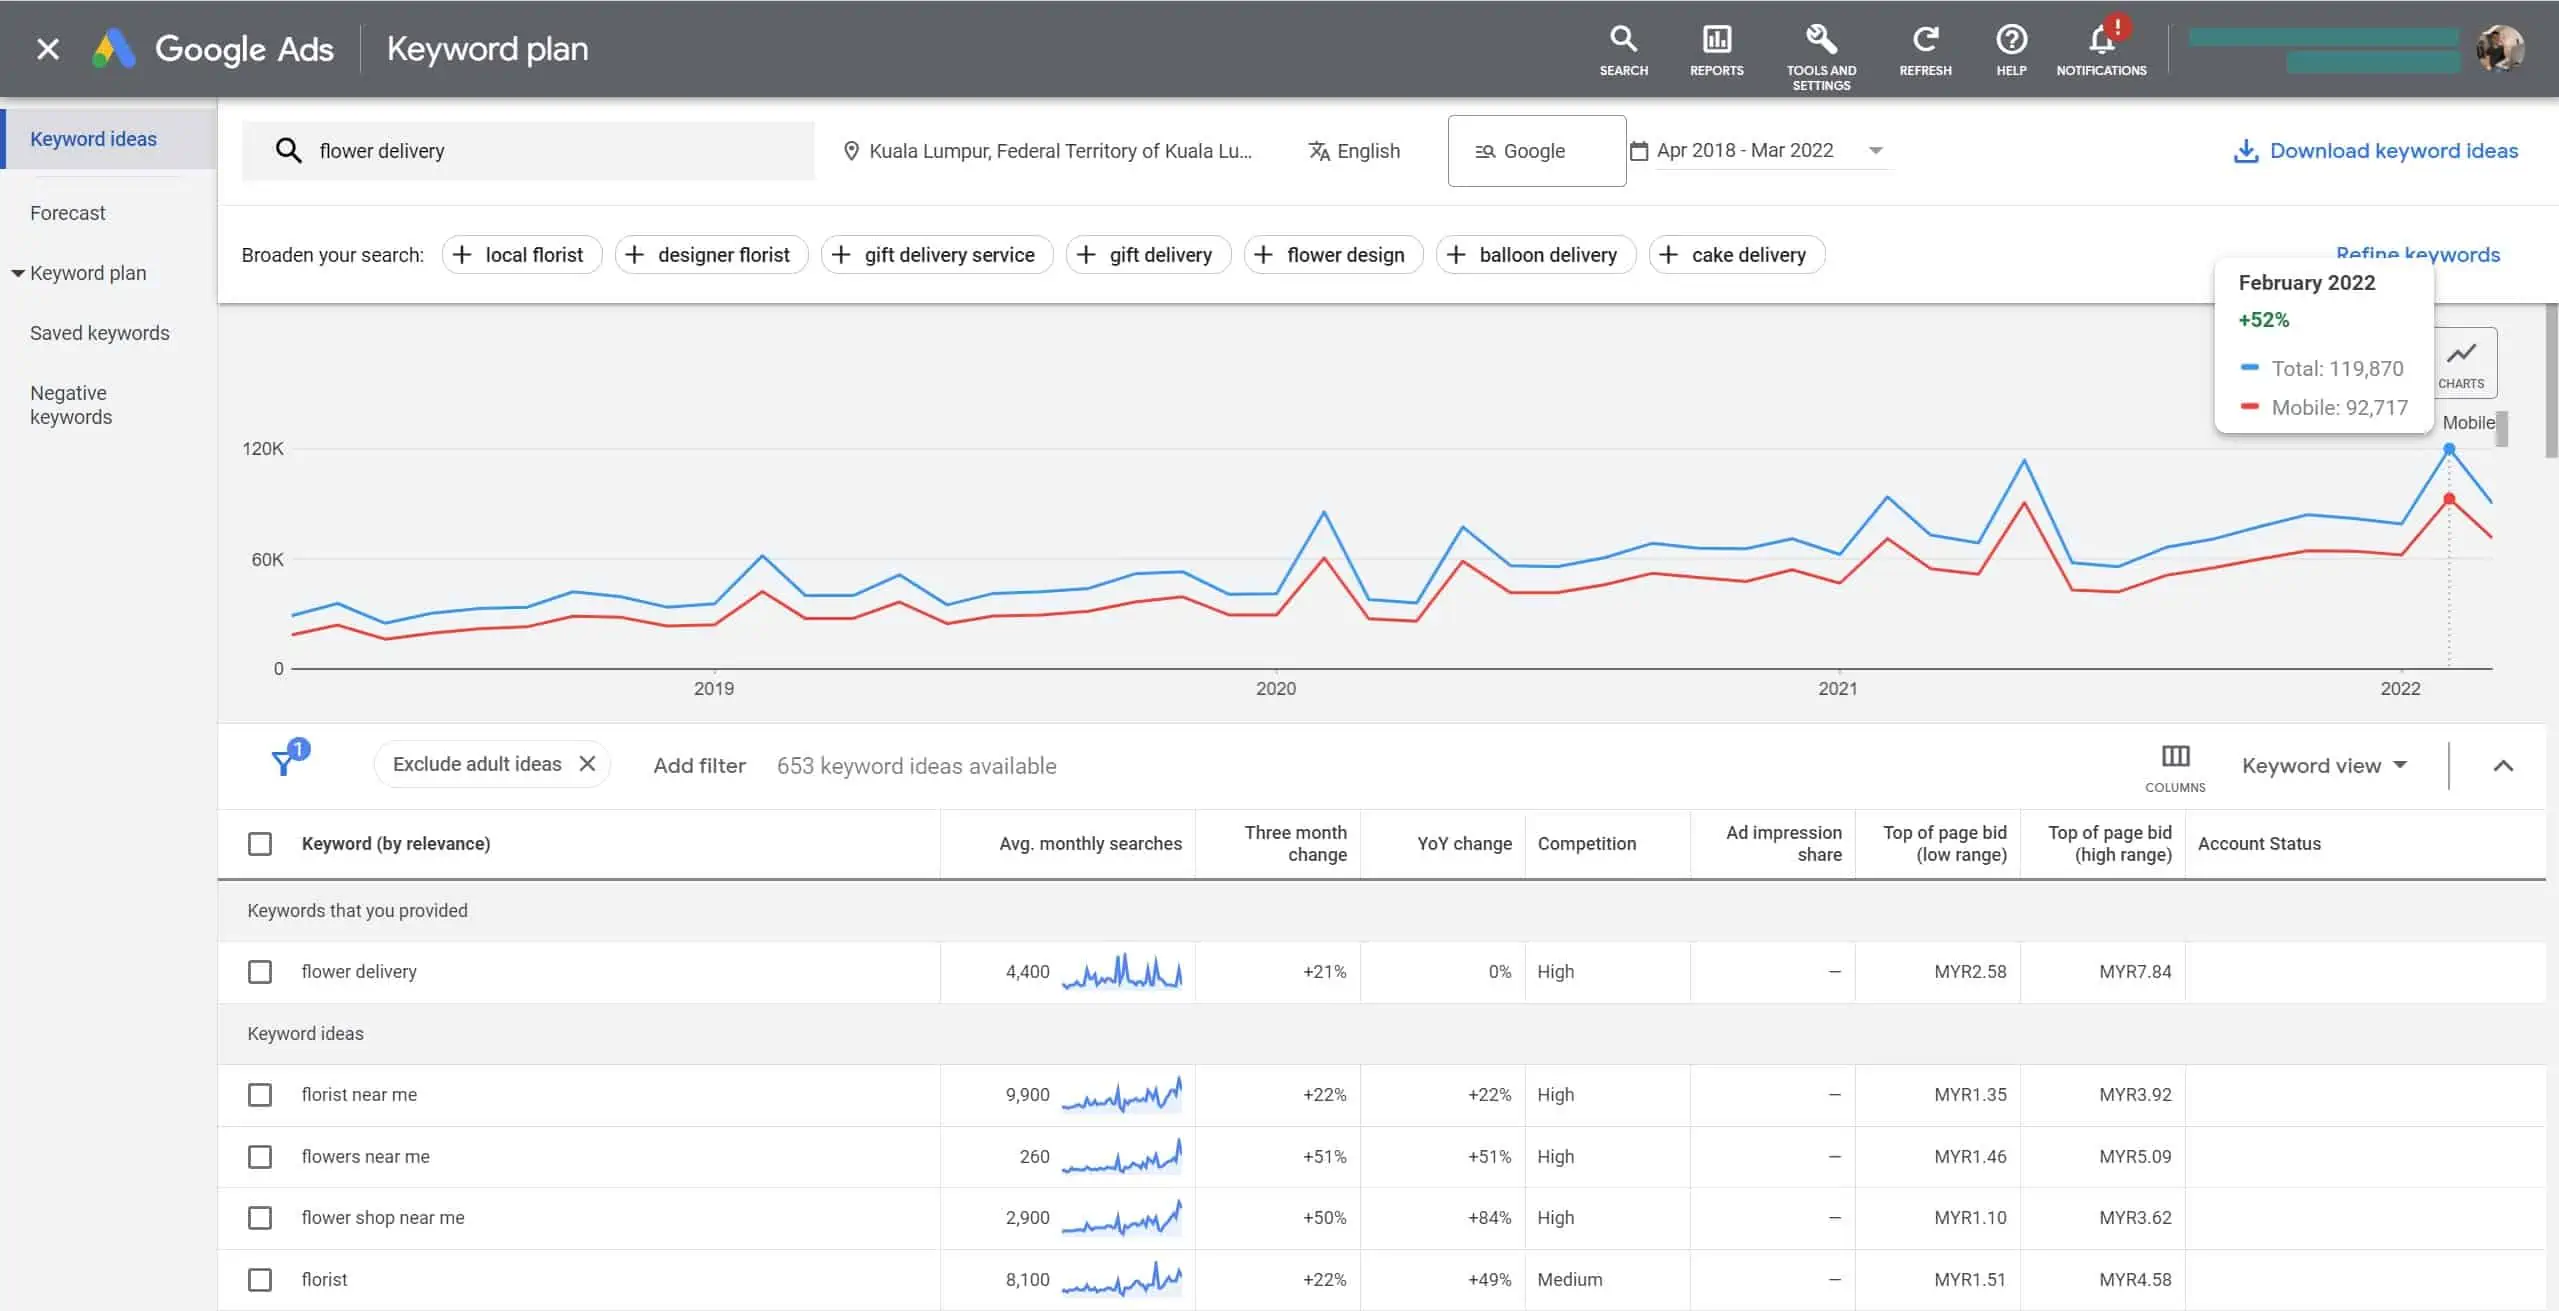Sort by YoY change column
Image resolution: width=2559 pixels, height=1311 pixels.
click(1464, 844)
